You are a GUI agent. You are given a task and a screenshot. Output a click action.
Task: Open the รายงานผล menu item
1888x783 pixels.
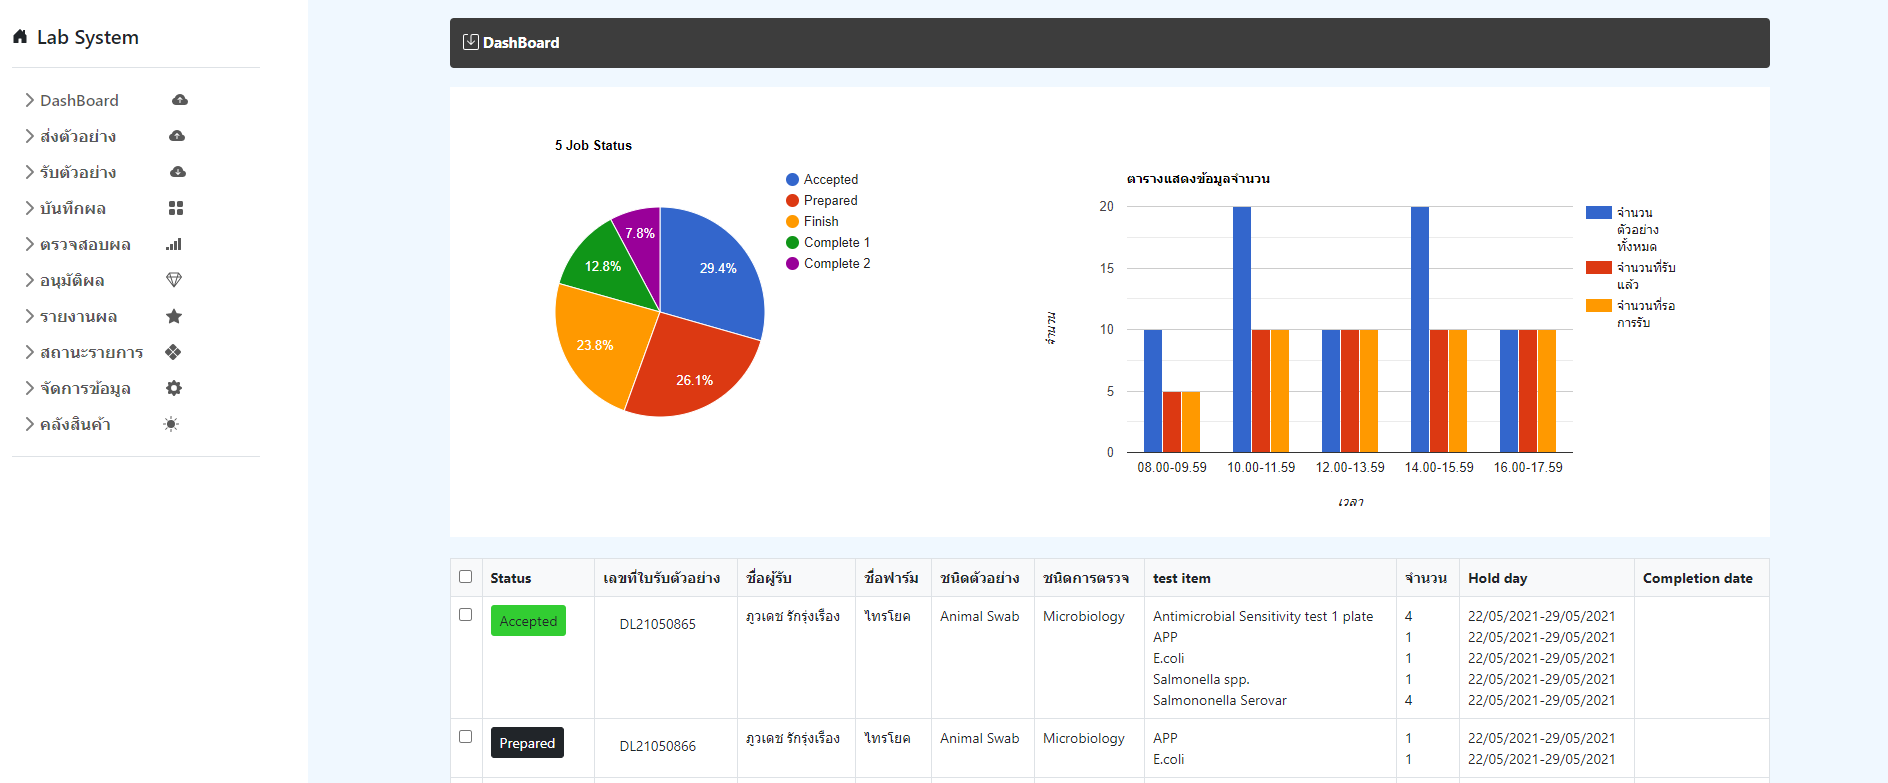coord(78,316)
